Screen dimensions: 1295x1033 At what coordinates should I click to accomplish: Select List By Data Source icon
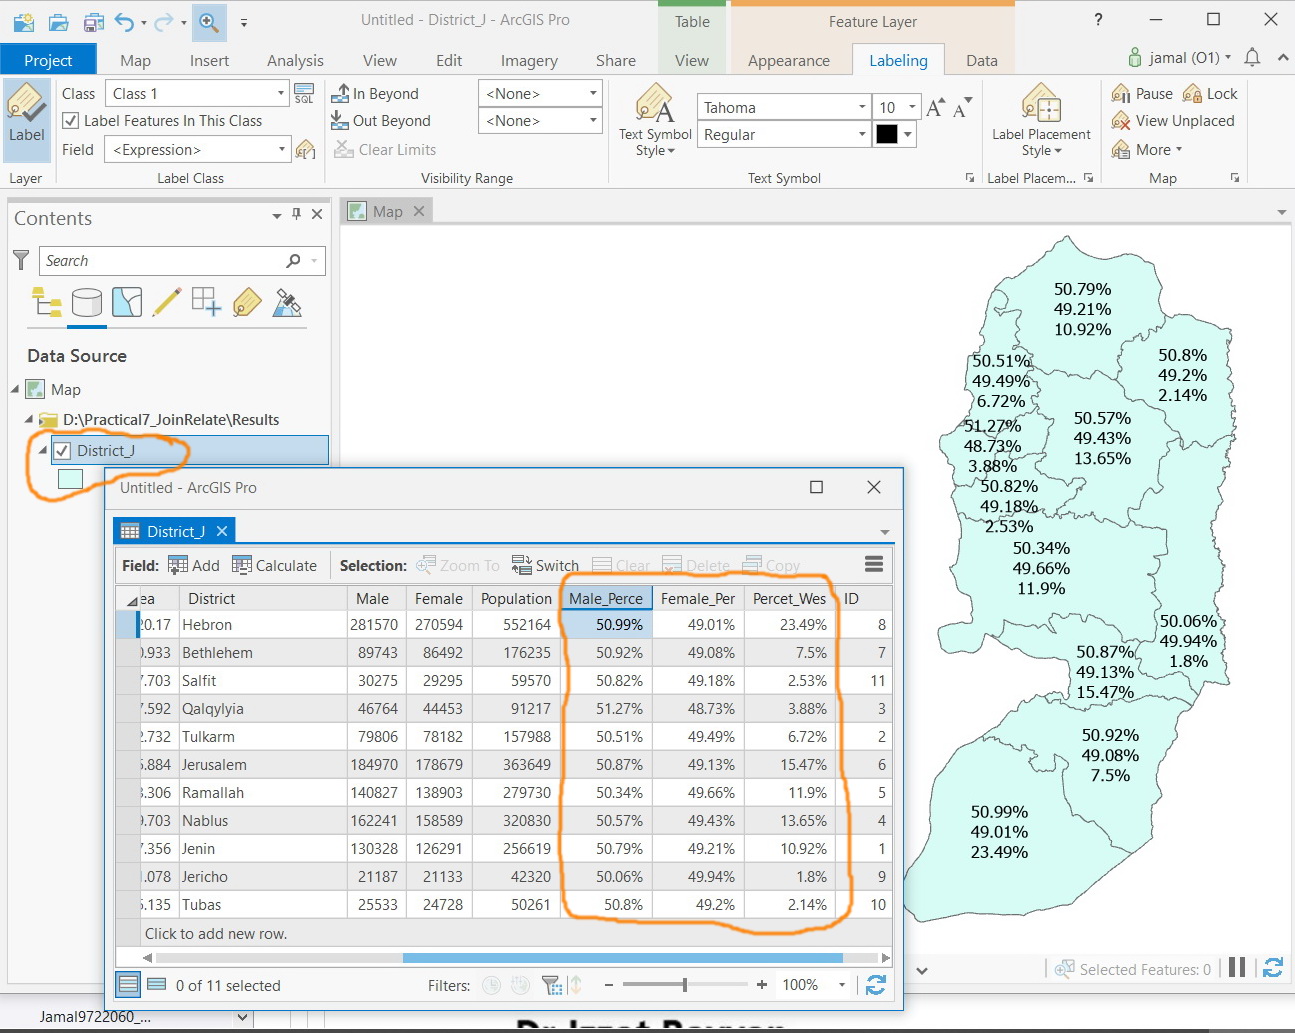coord(87,302)
